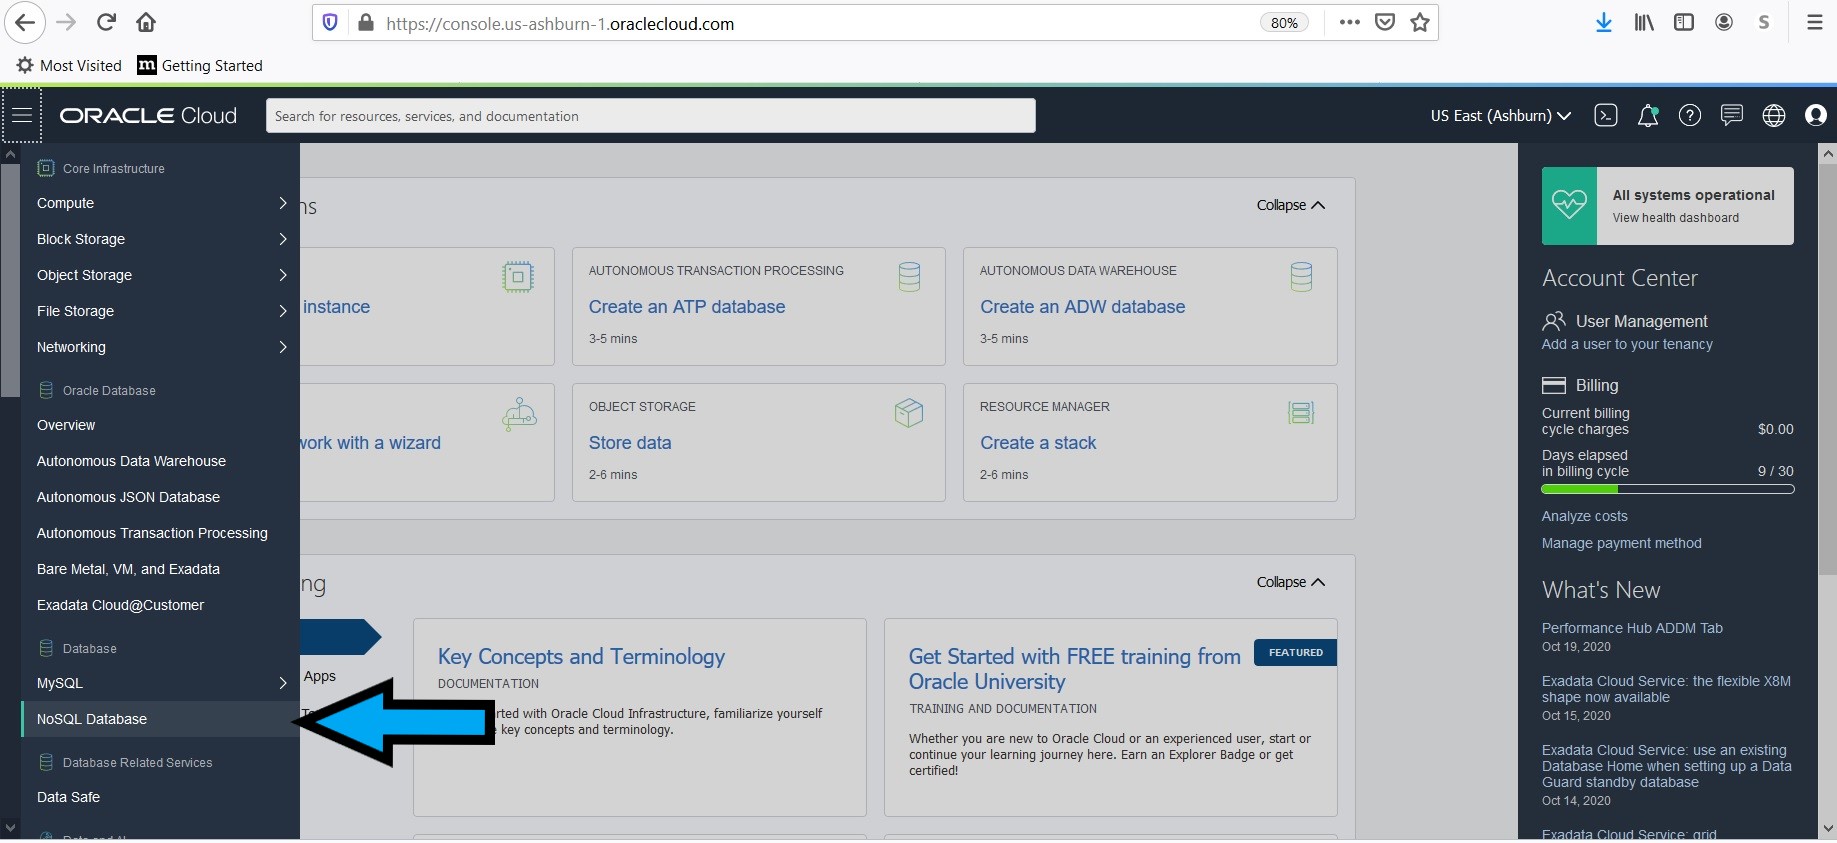
Task: Click the Oracle Cloud search field
Action: [x=650, y=116]
